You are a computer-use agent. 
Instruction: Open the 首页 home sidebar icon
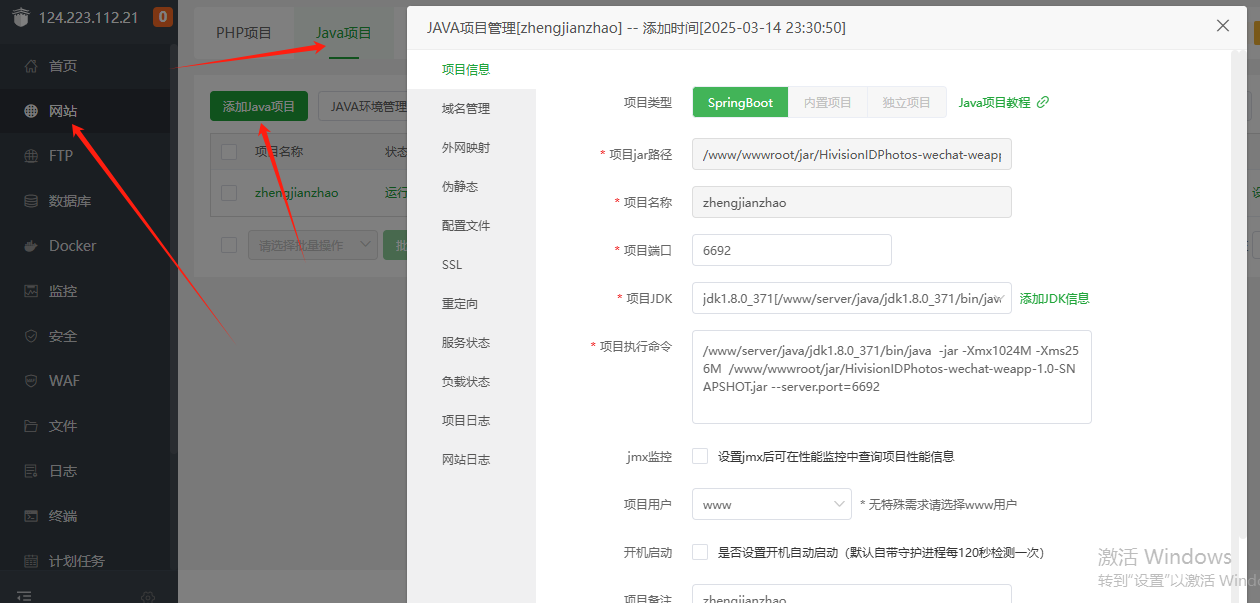coord(31,66)
